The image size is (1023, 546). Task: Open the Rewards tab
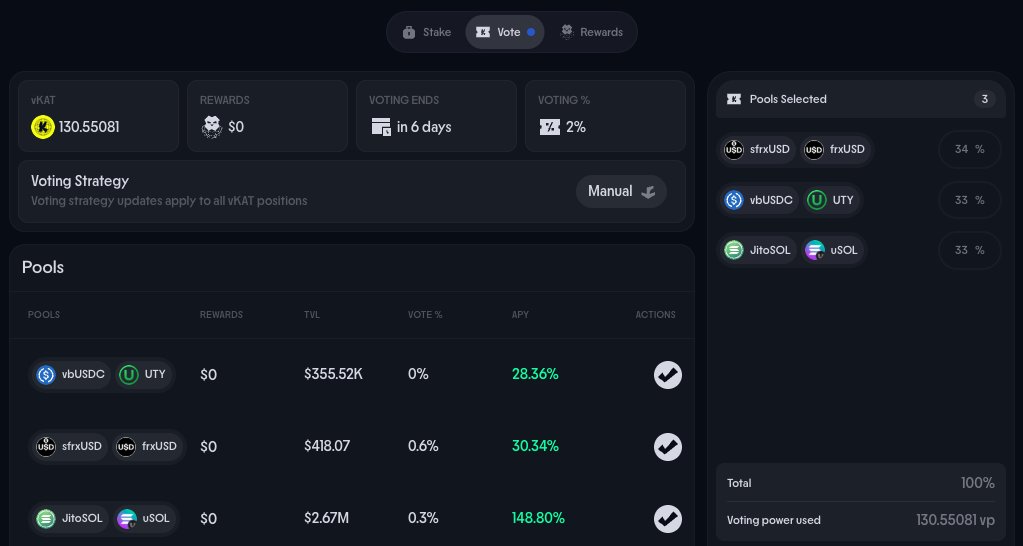click(591, 32)
